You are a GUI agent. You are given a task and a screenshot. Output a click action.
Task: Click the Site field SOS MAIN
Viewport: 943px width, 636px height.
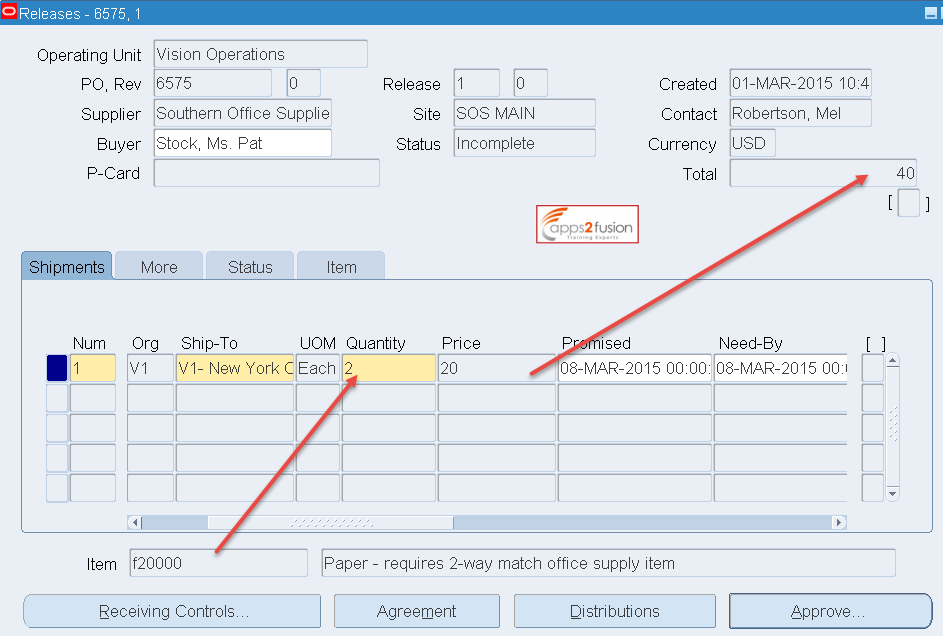click(524, 113)
